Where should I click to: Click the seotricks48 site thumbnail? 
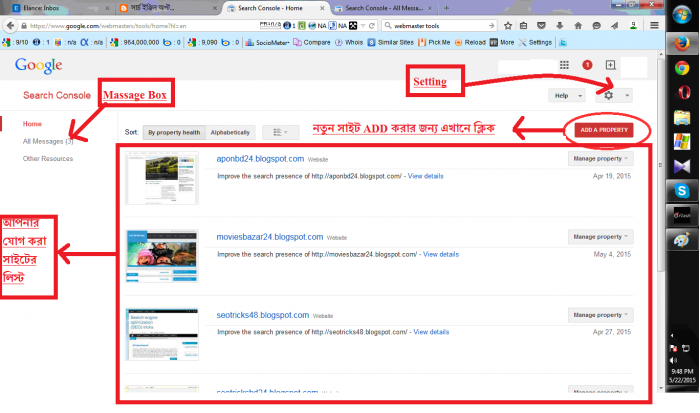(162, 334)
